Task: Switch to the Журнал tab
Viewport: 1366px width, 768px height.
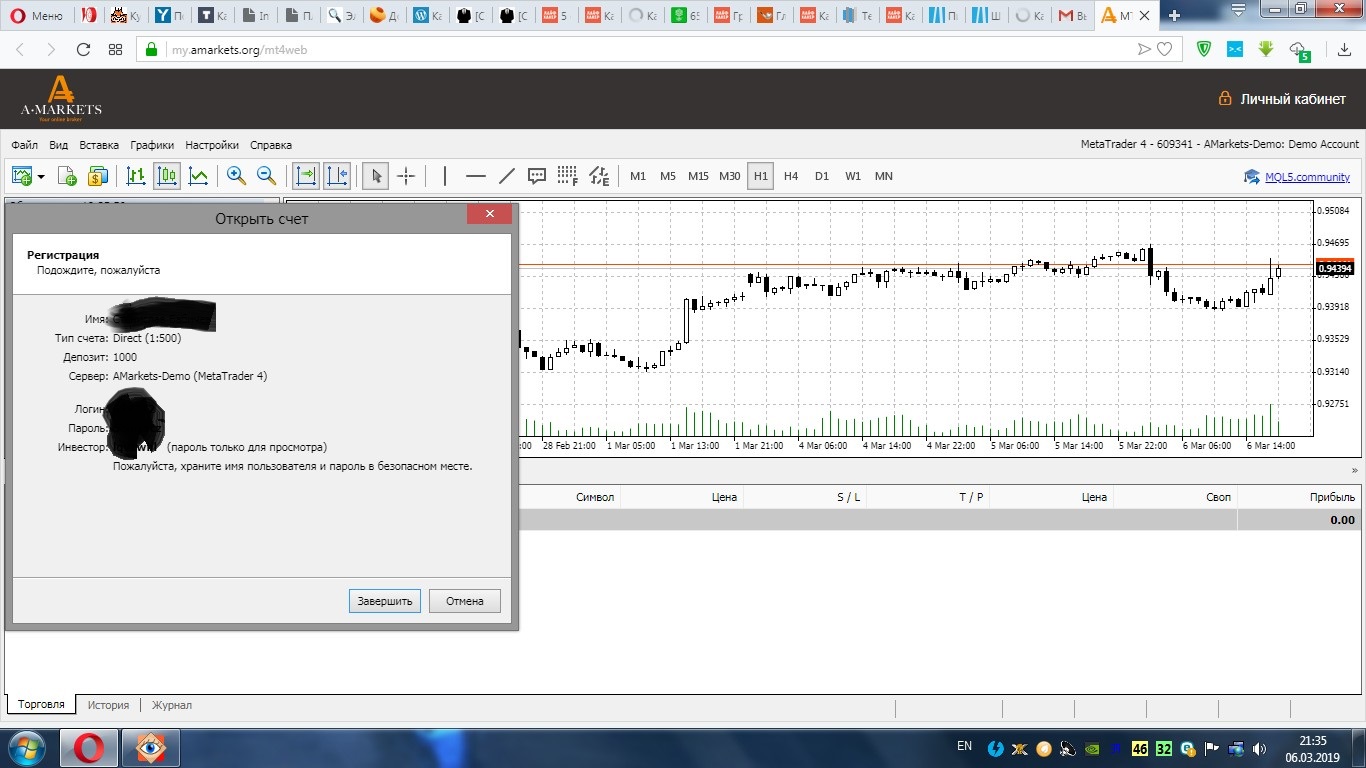Action: tap(172, 705)
